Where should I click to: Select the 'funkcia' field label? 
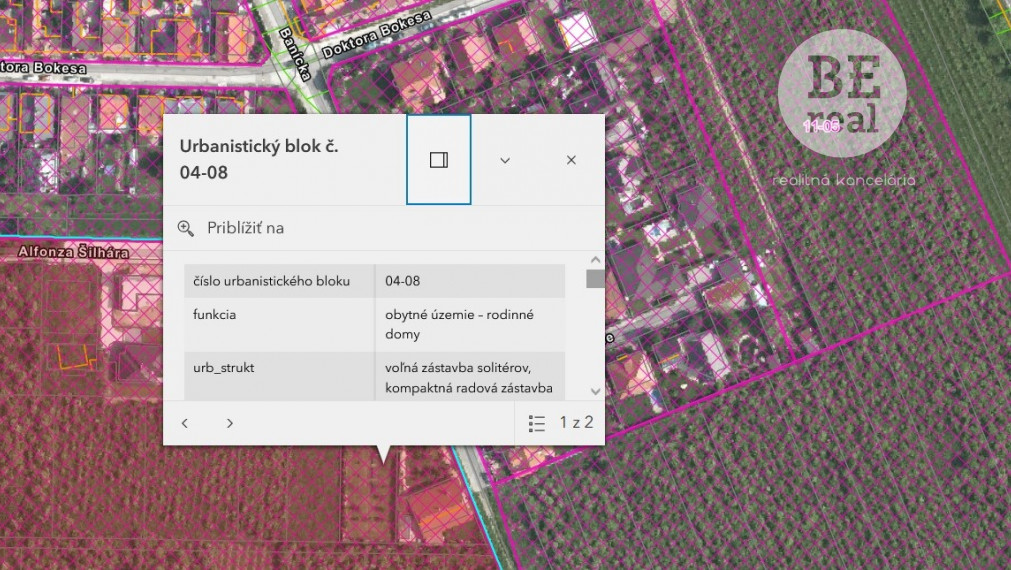pyautogui.click(x=213, y=315)
